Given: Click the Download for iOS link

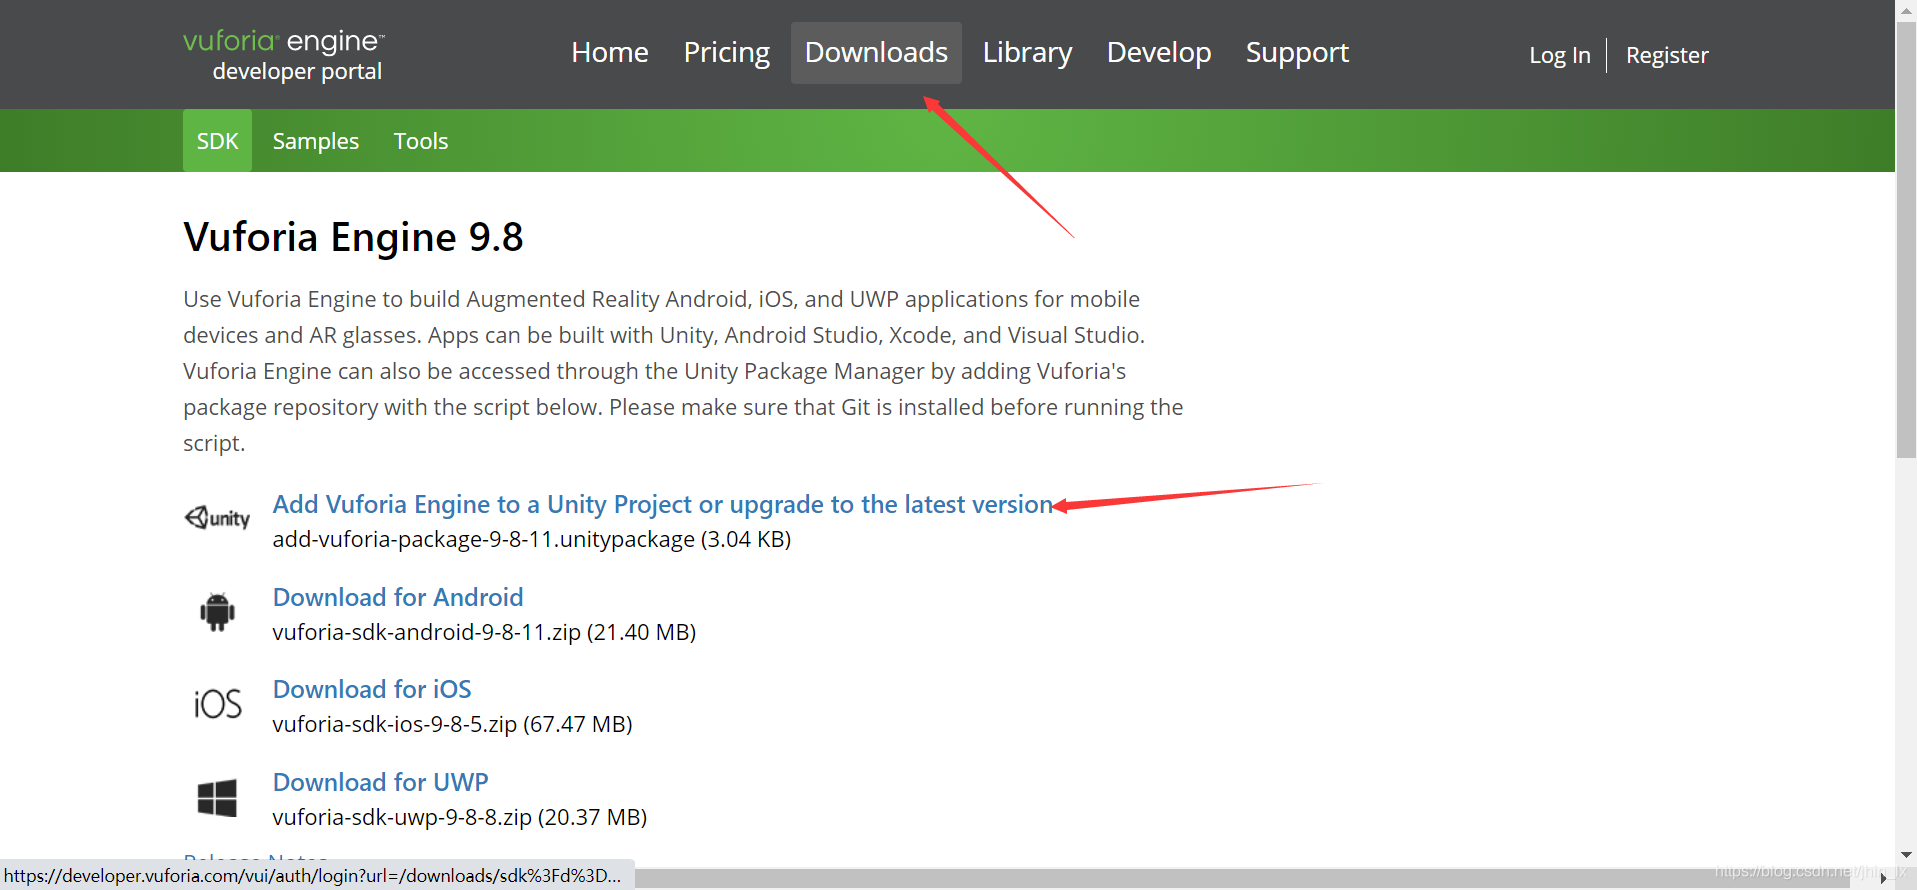Looking at the screenshot, I should pos(372,689).
